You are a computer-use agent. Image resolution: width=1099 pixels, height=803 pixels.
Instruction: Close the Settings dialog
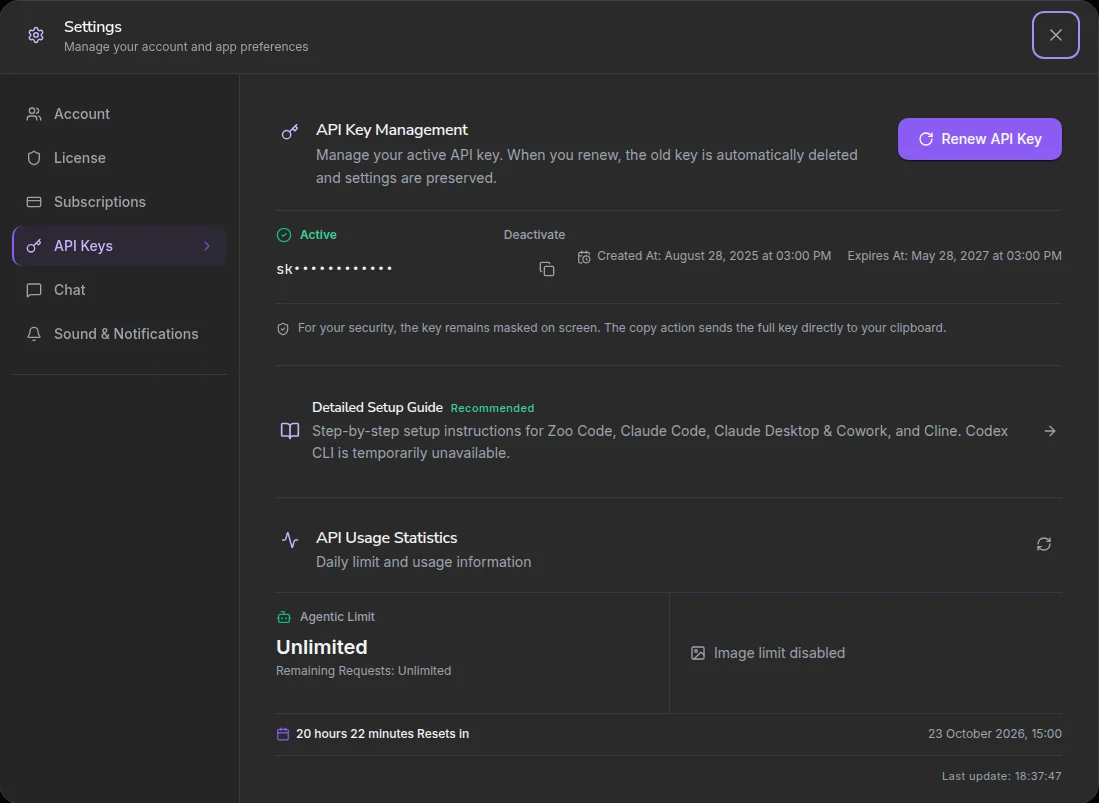point(1056,35)
